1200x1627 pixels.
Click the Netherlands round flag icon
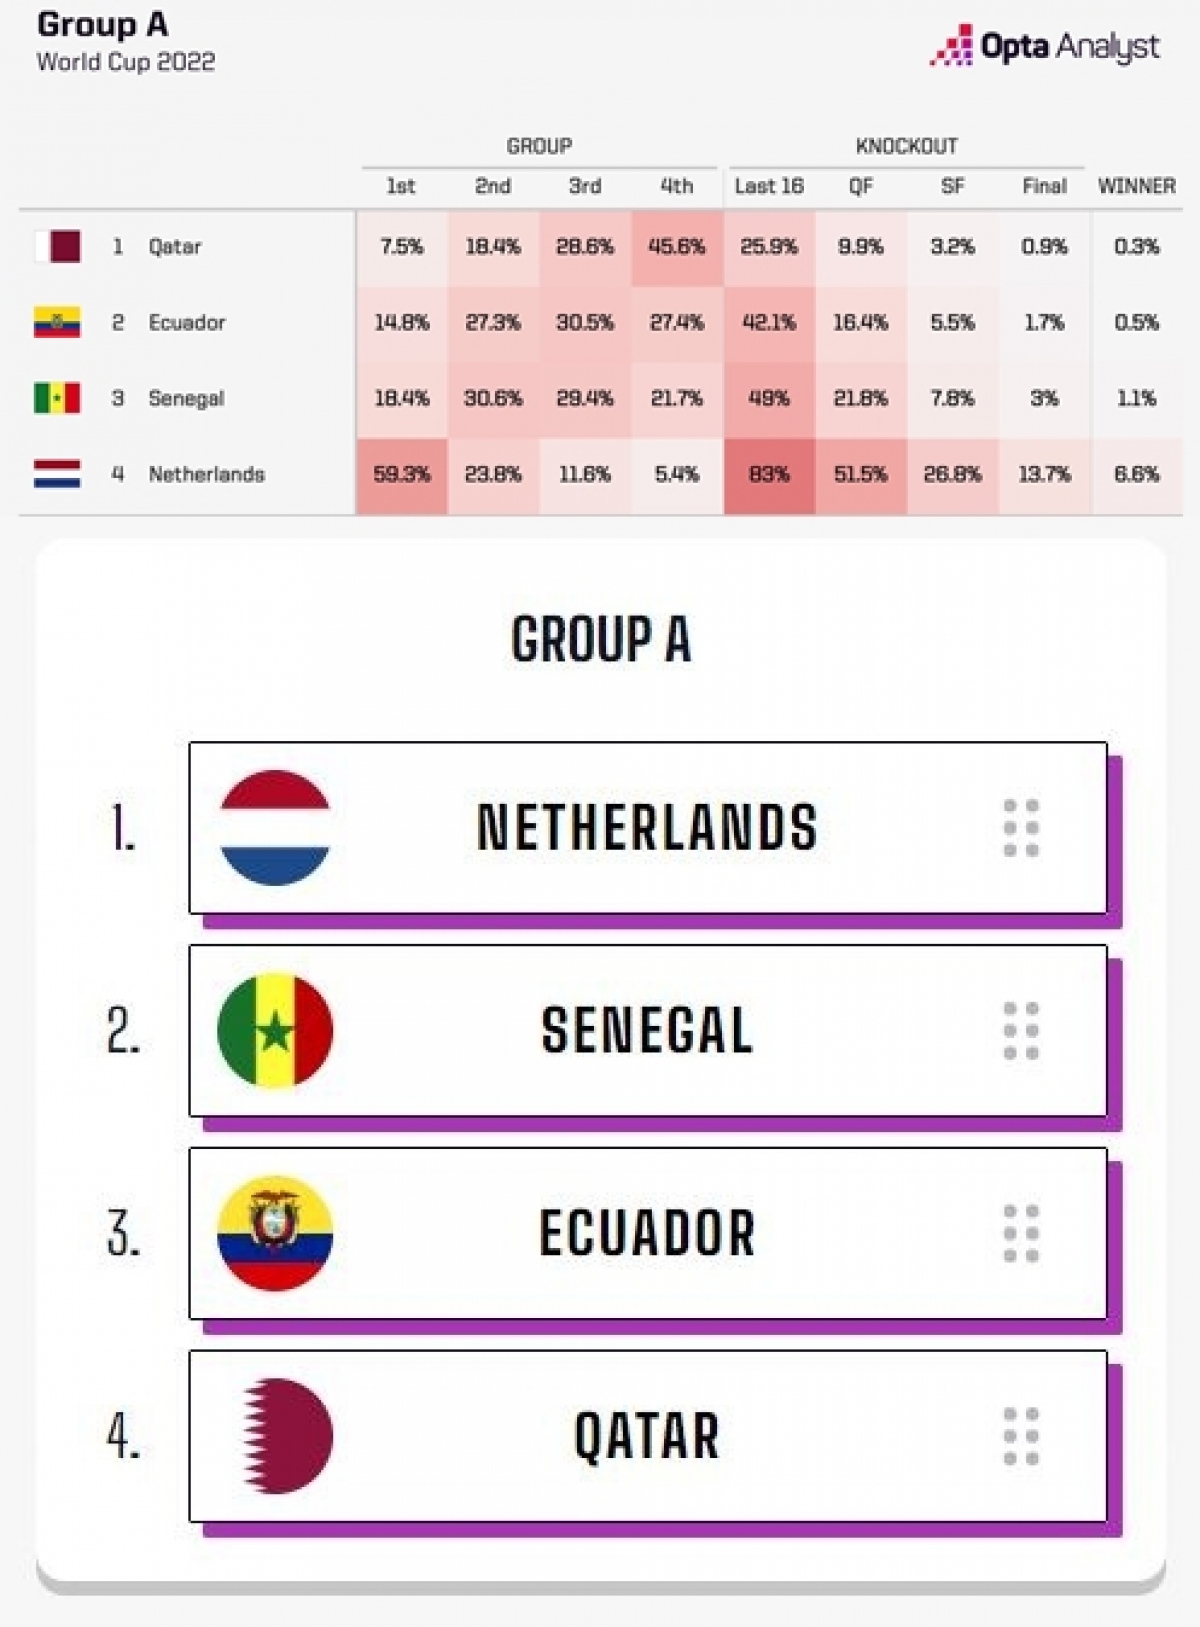pyautogui.click(x=275, y=828)
